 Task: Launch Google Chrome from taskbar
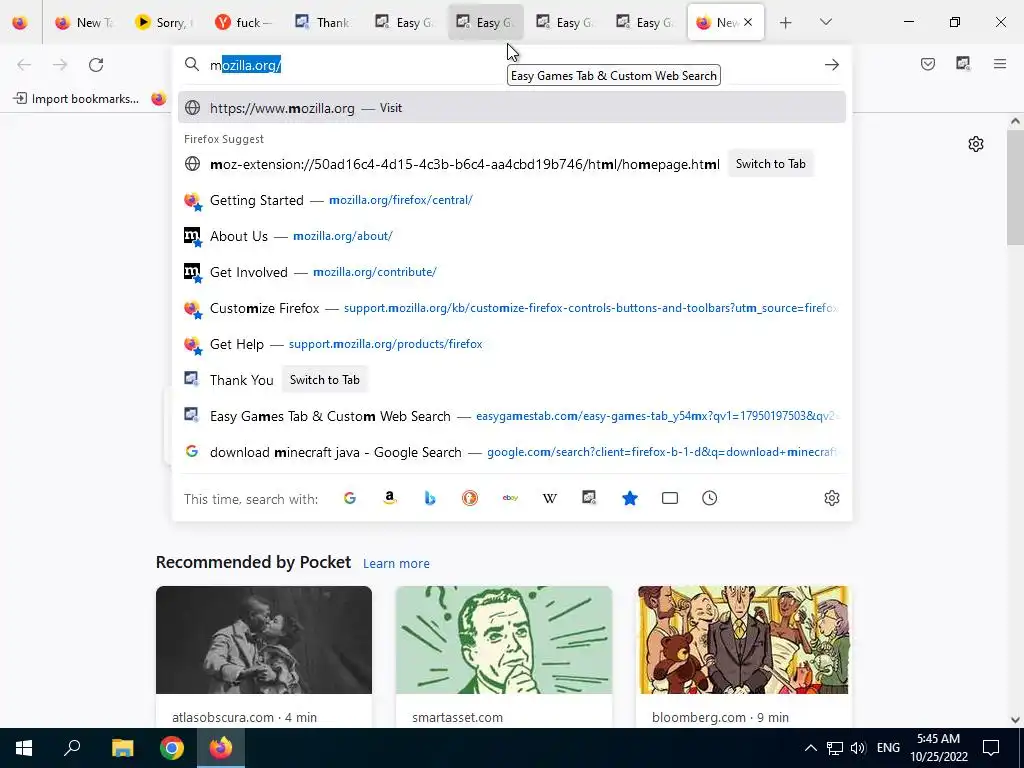172,748
